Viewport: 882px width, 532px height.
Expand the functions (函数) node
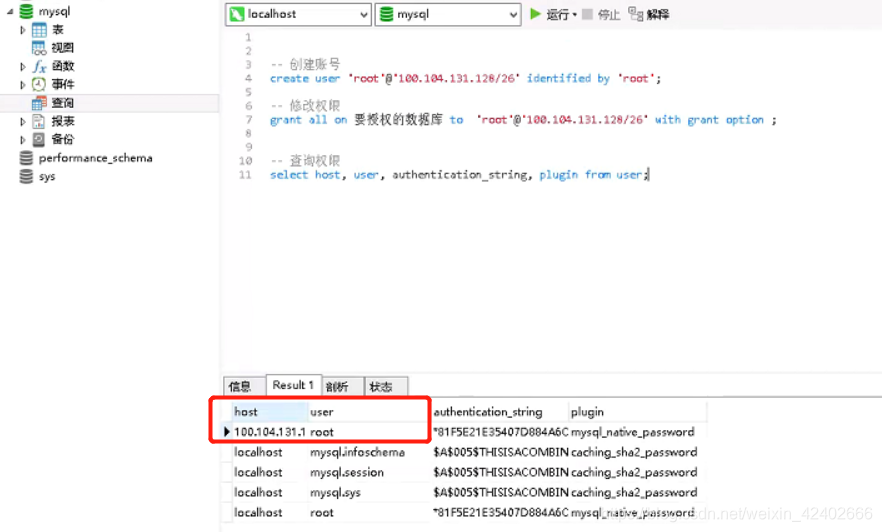(x=22, y=66)
